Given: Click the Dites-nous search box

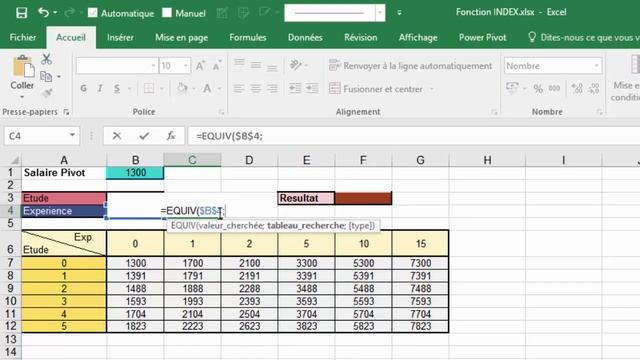Looking at the screenshot, I should (x=584, y=38).
